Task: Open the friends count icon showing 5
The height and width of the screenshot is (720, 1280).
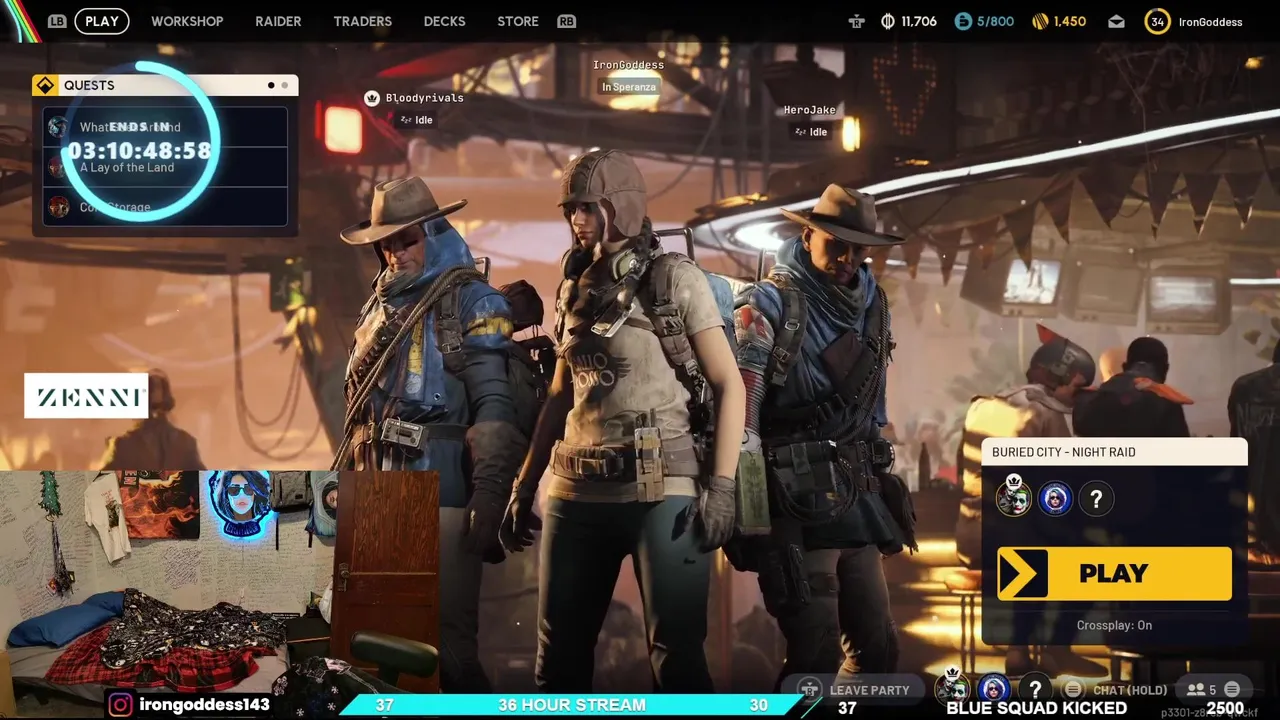Action: point(1201,690)
